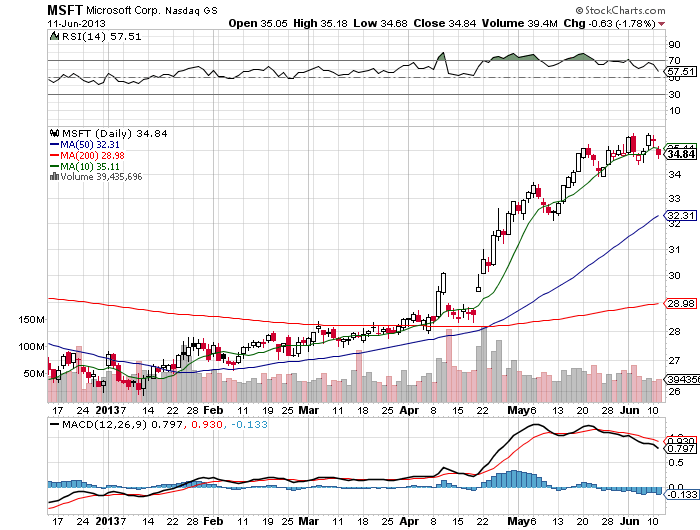This screenshot has height=530, width=700.
Task: Click the Volume 39.4M header value
Action: coord(520,23)
